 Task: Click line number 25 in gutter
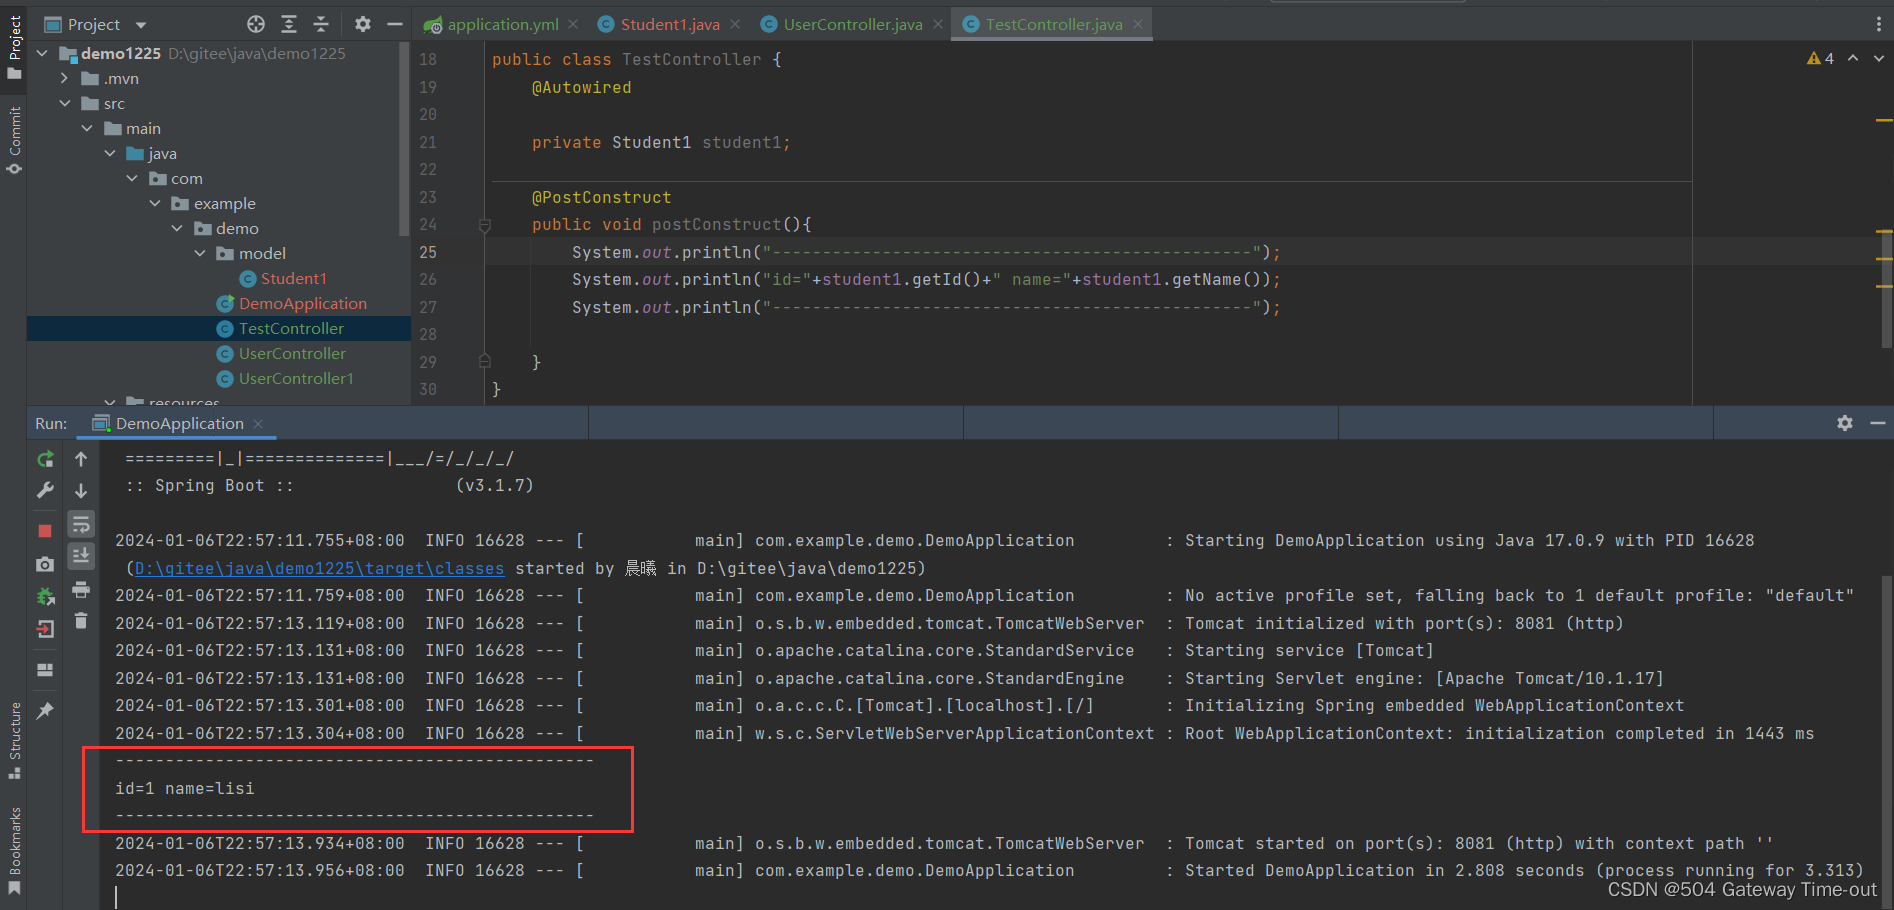click(x=428, y=252)
